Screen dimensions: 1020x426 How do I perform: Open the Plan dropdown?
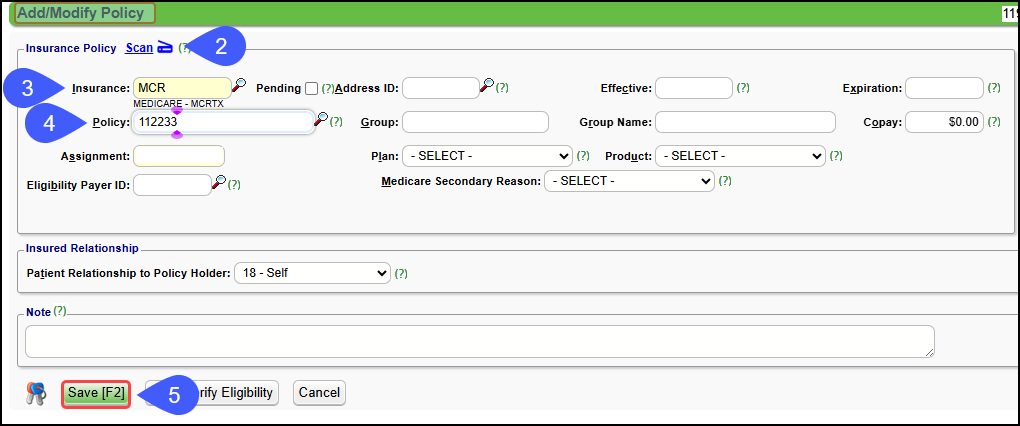[486, 156]
